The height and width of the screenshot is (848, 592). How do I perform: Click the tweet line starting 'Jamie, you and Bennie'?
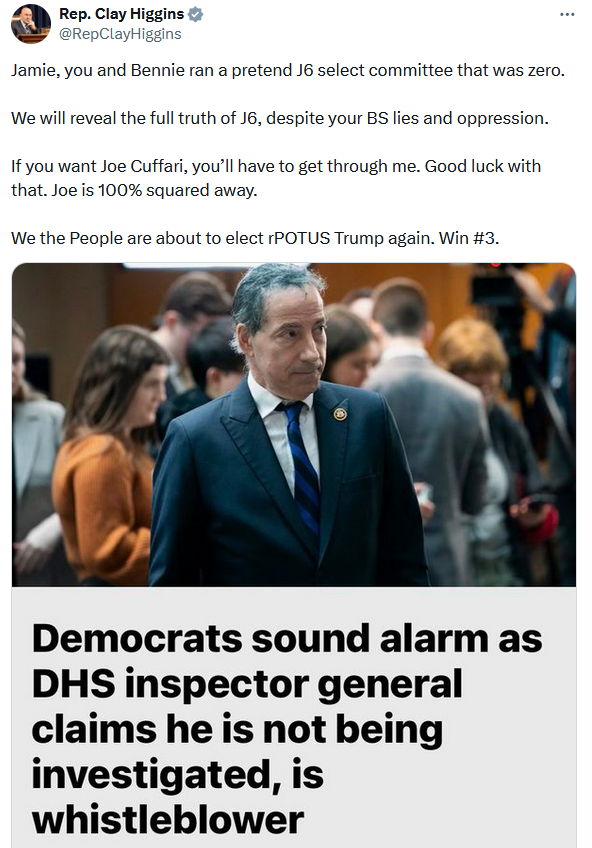point(288,70)
